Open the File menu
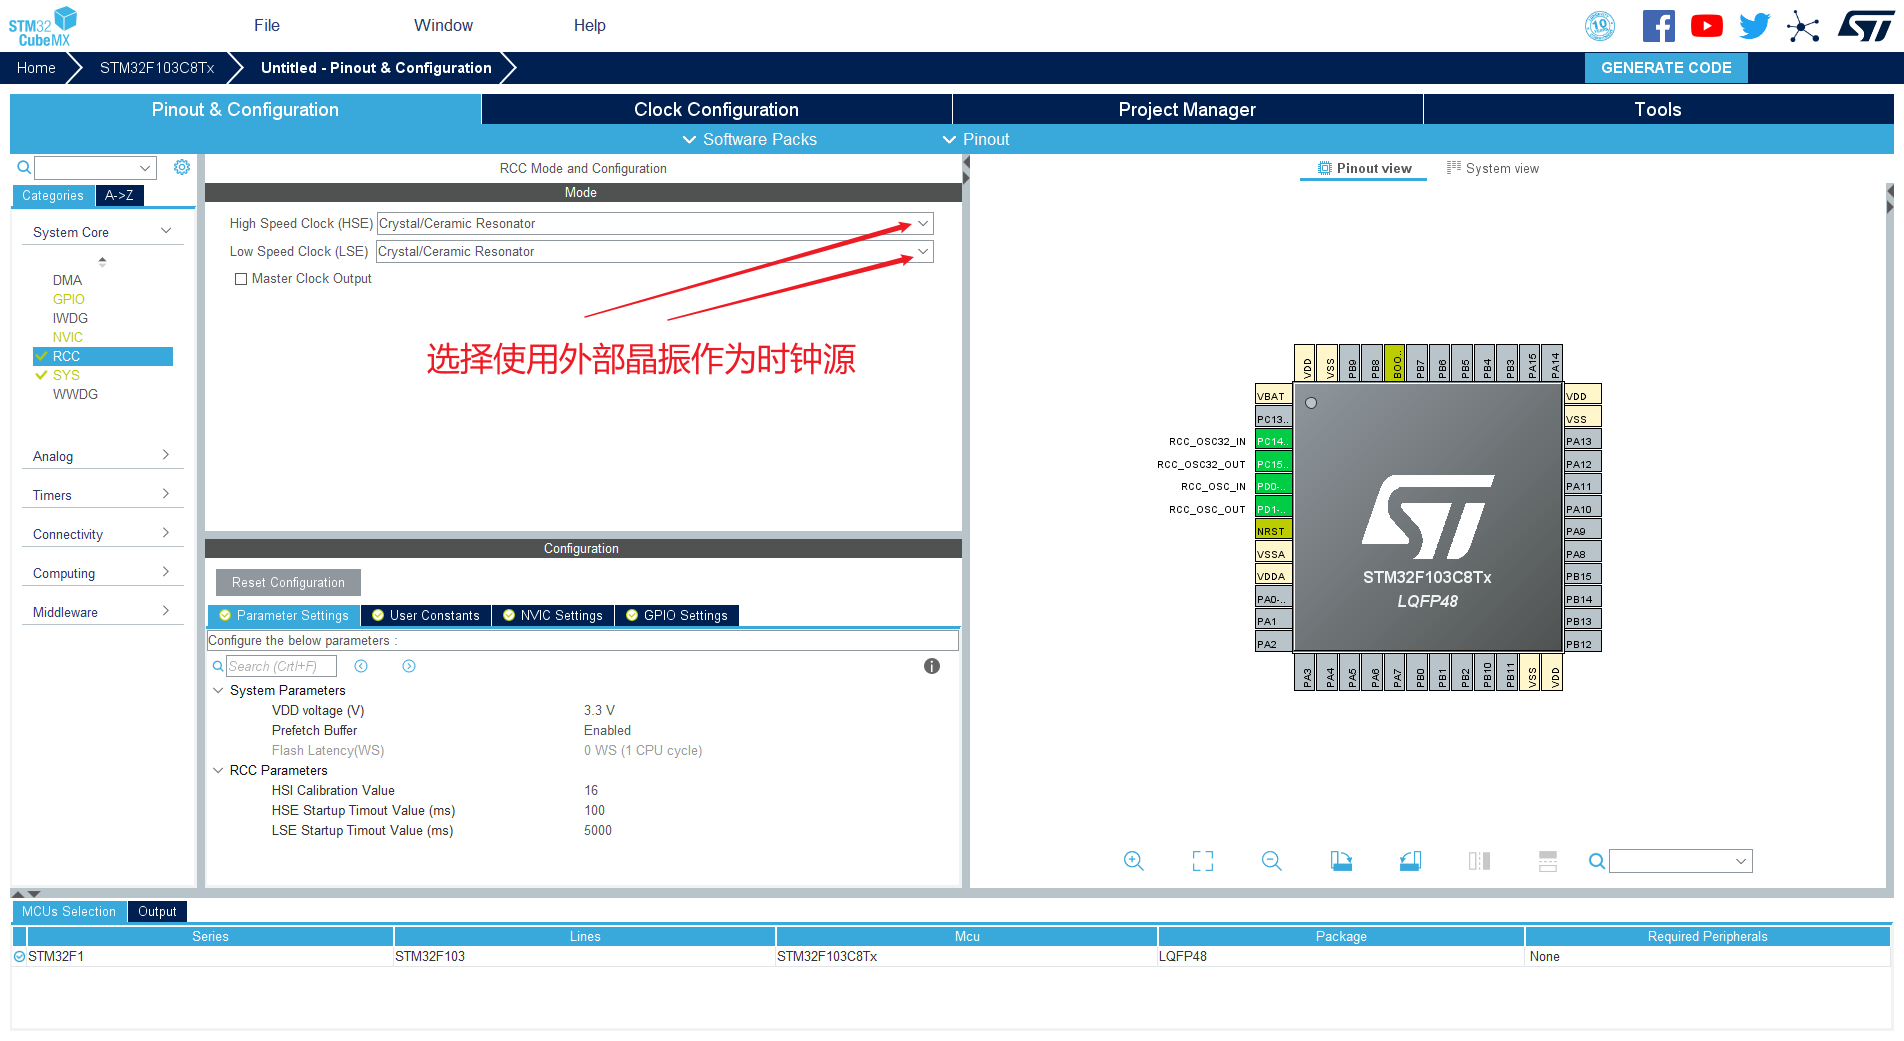This screenshot has width=1904, height=1041. [267, 25]
